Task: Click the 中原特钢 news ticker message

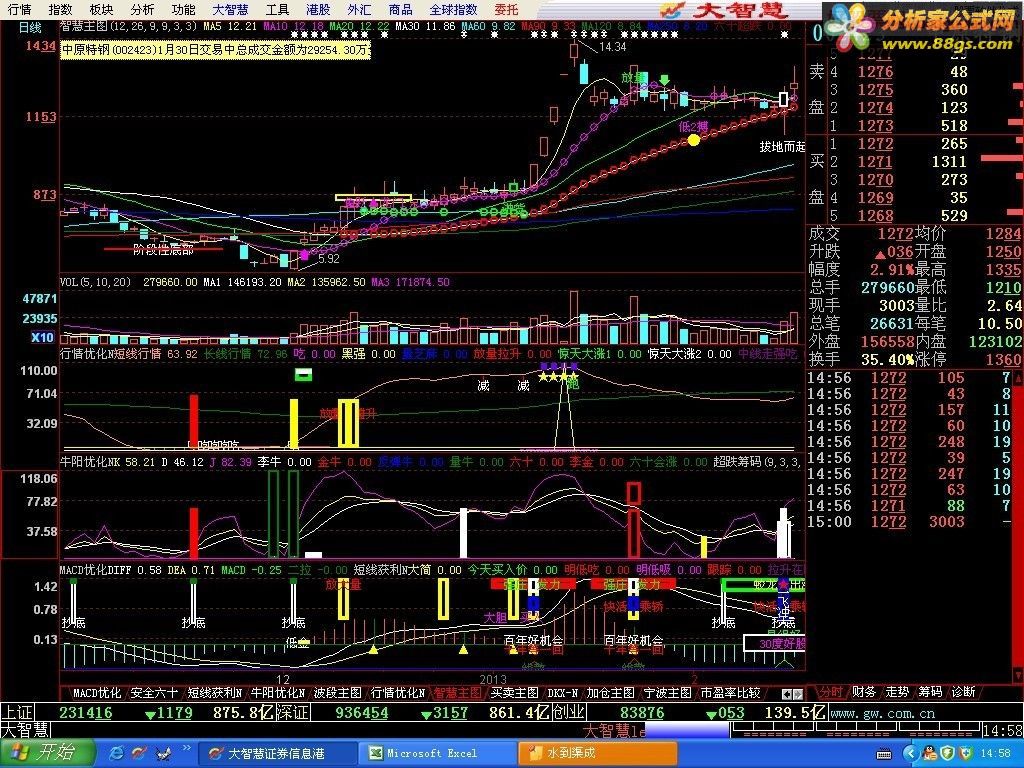Action: pos(216,50)
